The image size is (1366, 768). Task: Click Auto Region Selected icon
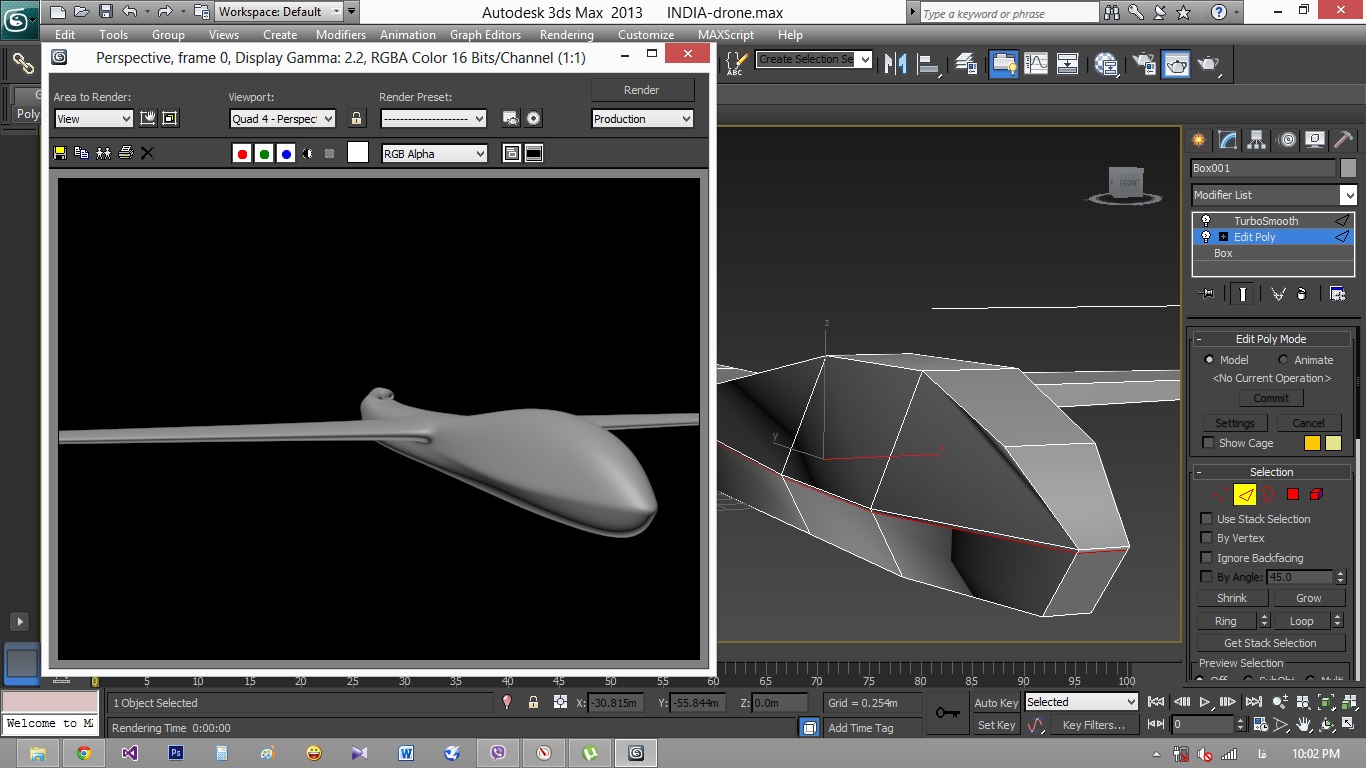(170, 118)
